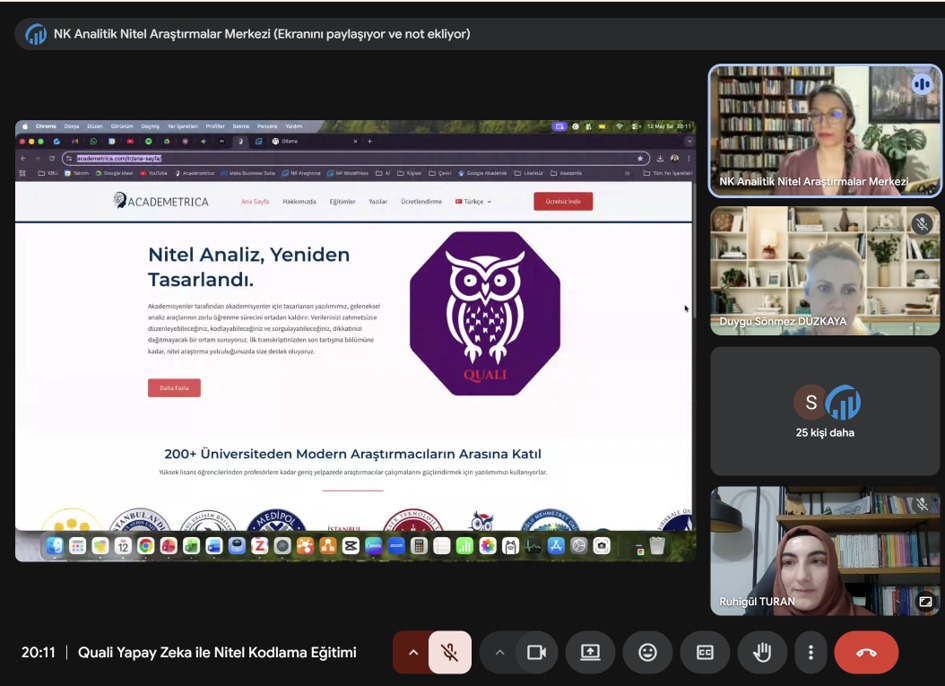The width and height of the screenshot is (945, 686).
Task: Open the pinned WhatsApp tab
Action: pyautogui.click(x=93, y=141)
